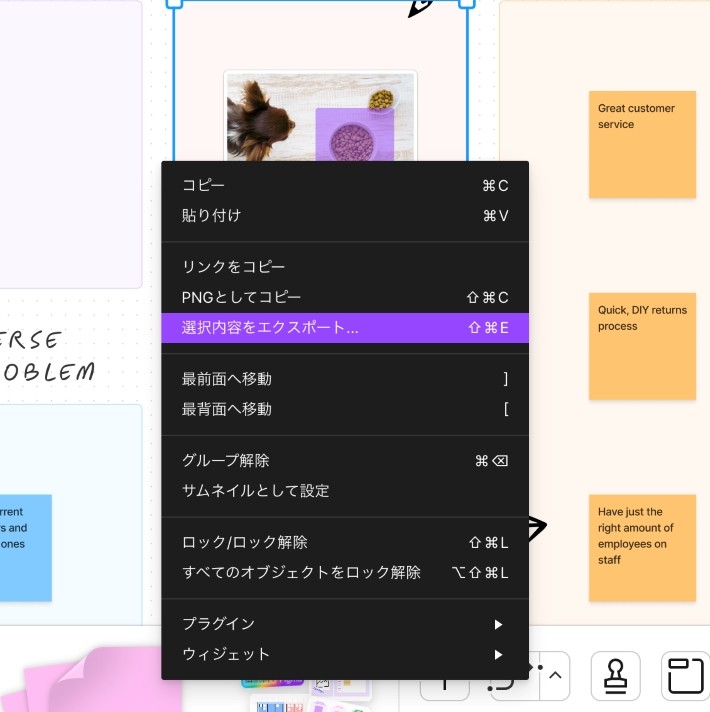Click ロック/ロック解除 menu entry
This screenshot has height=712, width=710.
coord(345,542)
